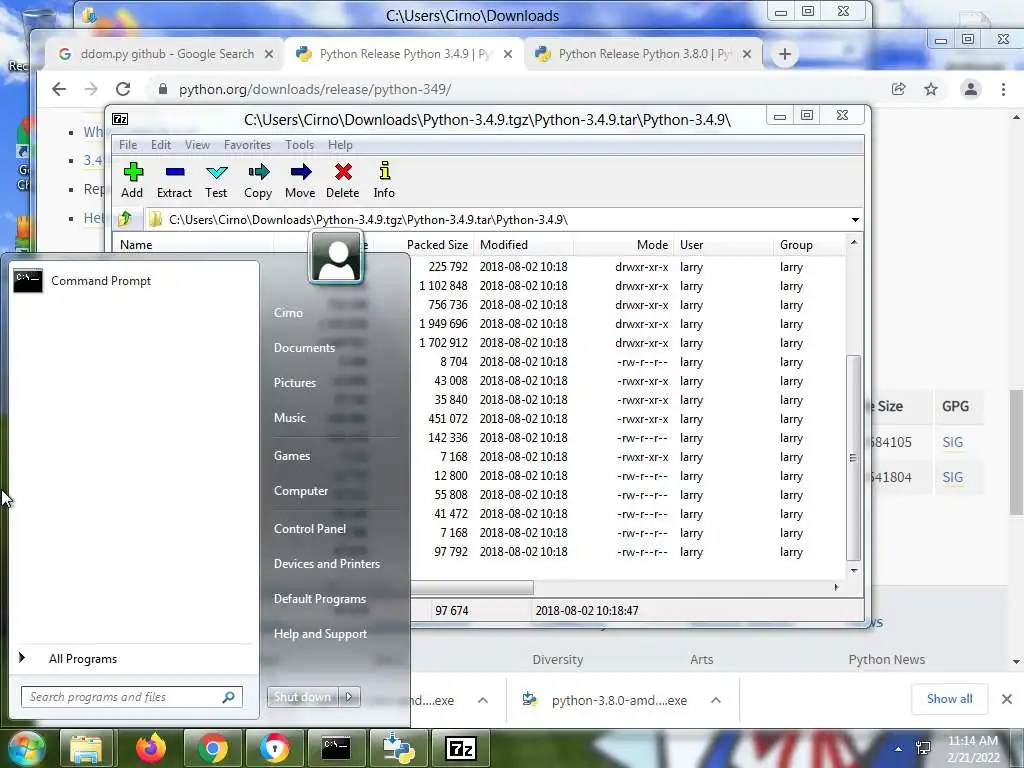The width and height of the screenshot is (1024, 768).
Task: Click the user account picture in Start menu
Action: click(x=336, y=257)
